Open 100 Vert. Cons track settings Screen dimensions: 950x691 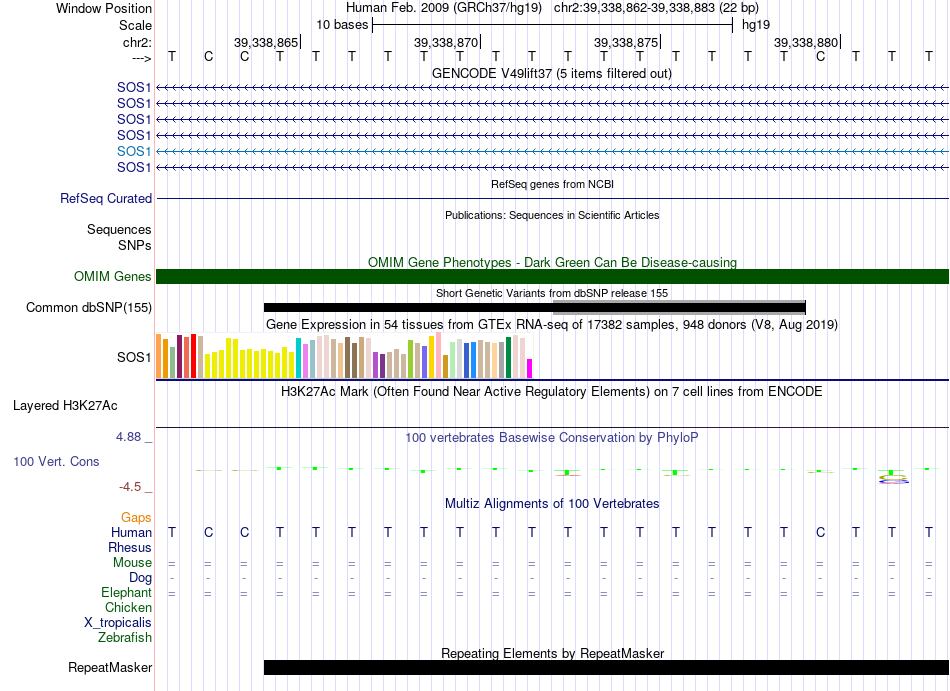coord(56,461)
